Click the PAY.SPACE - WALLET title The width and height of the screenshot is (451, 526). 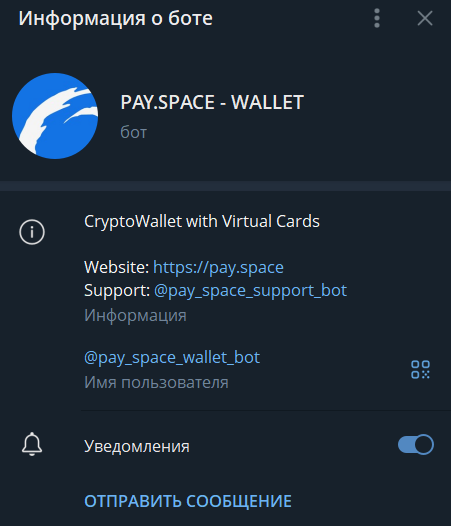click(x=212, y=102)
